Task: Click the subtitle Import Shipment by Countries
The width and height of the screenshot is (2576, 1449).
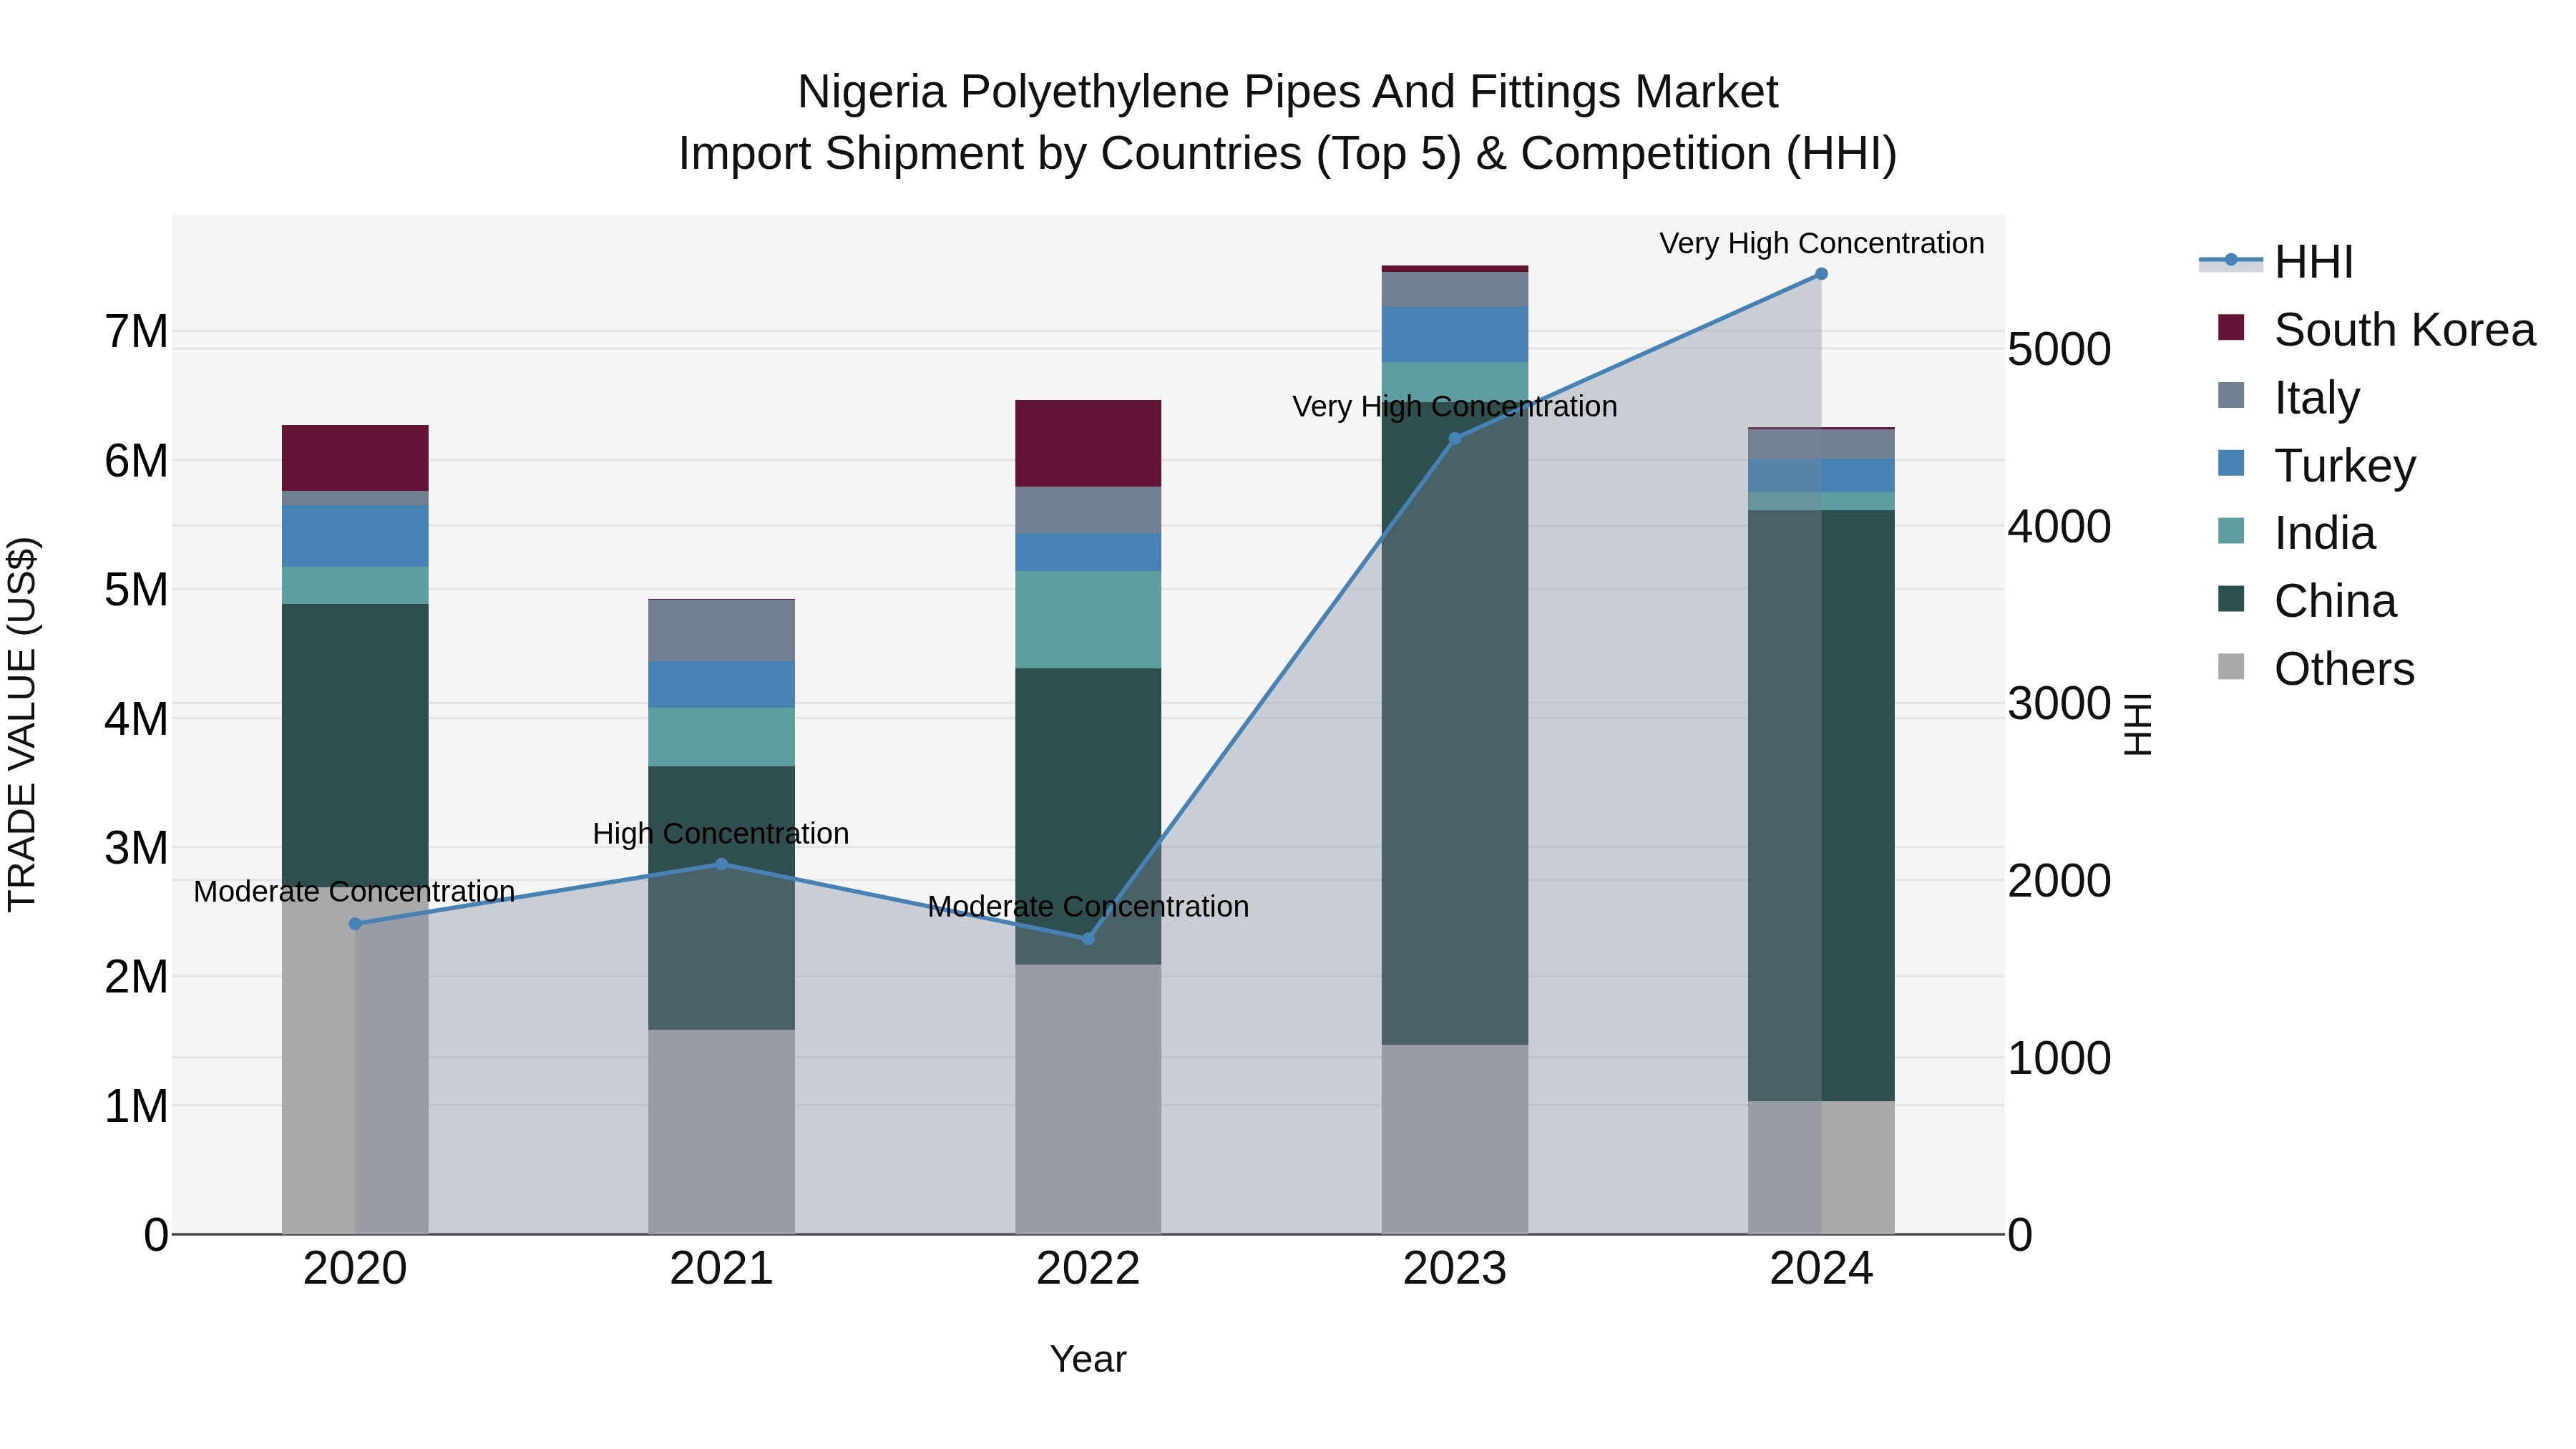Action: click(x=1288, y=154)
